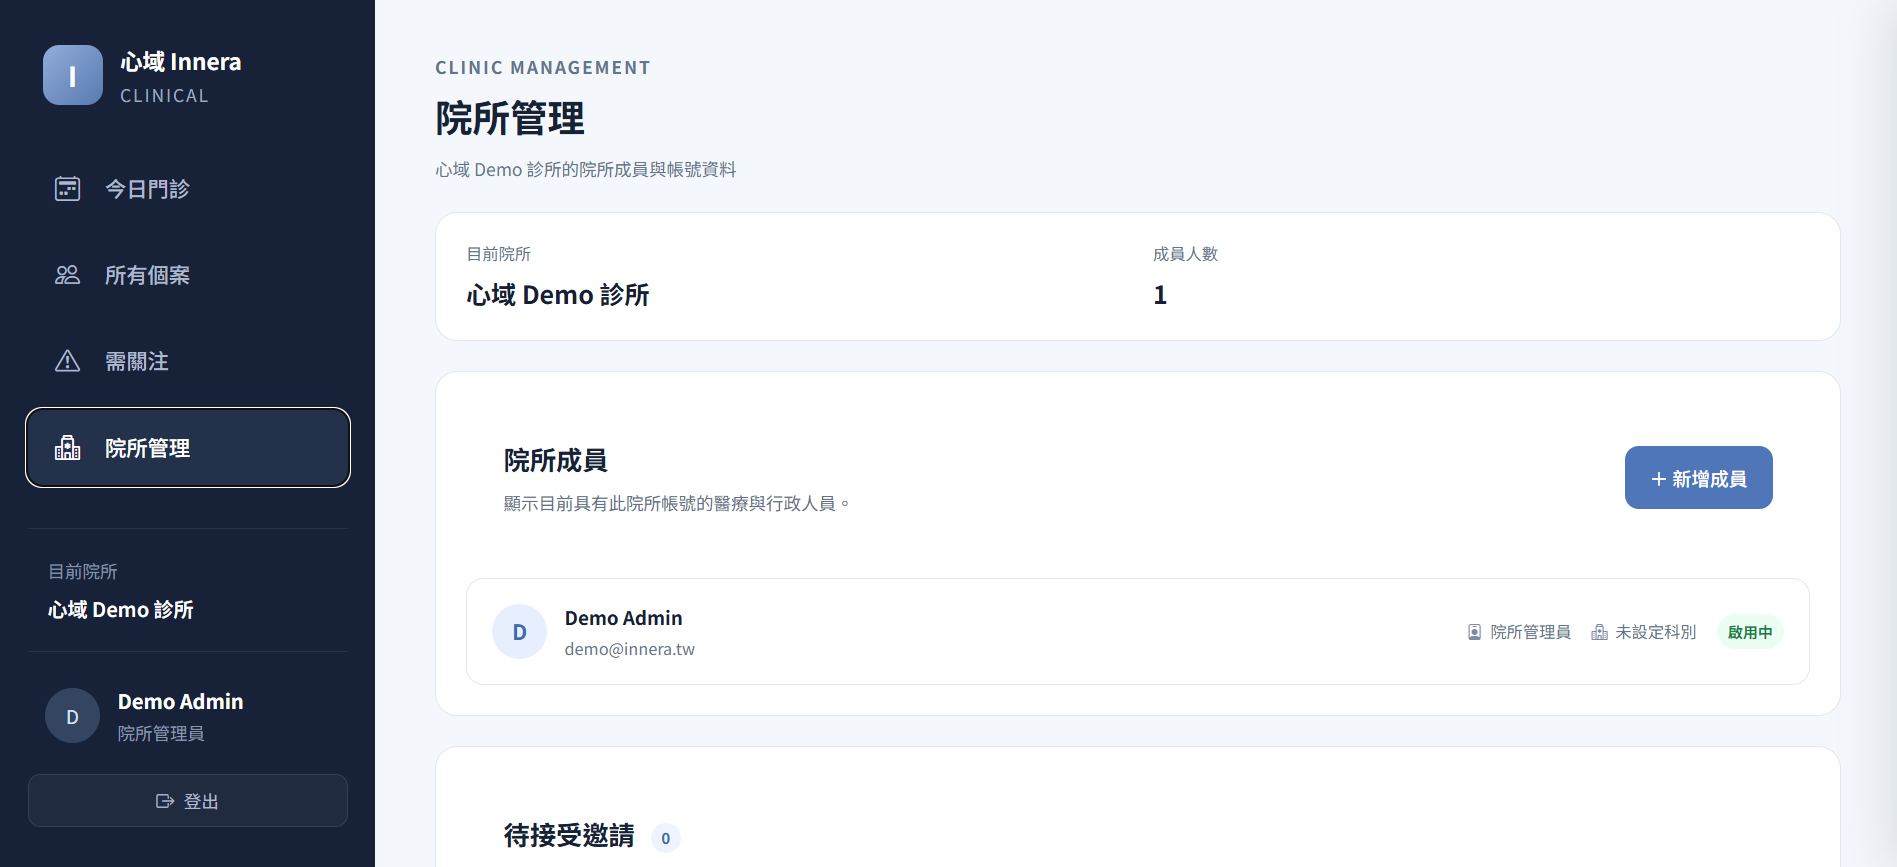Open 需關注 menu label
The width and height of the screenshot is (1897, 867).
point(137,361)
